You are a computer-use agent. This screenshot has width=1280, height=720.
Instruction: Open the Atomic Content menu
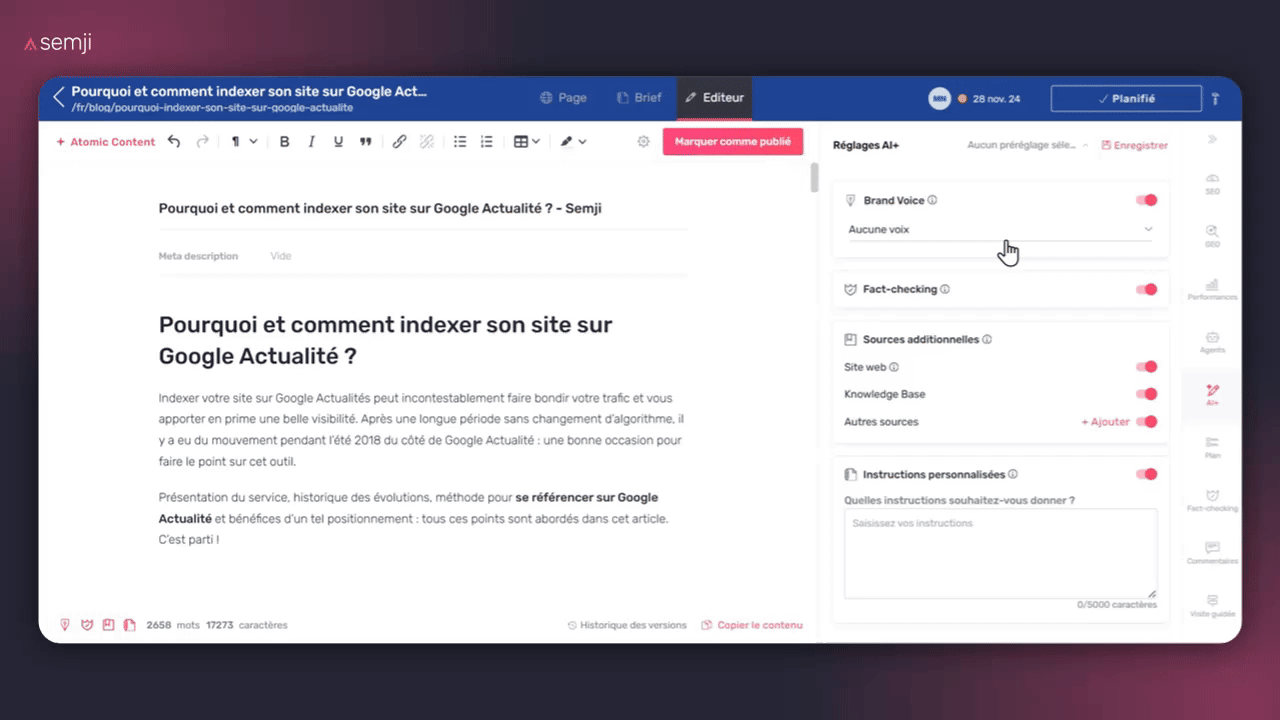point(105,141)
